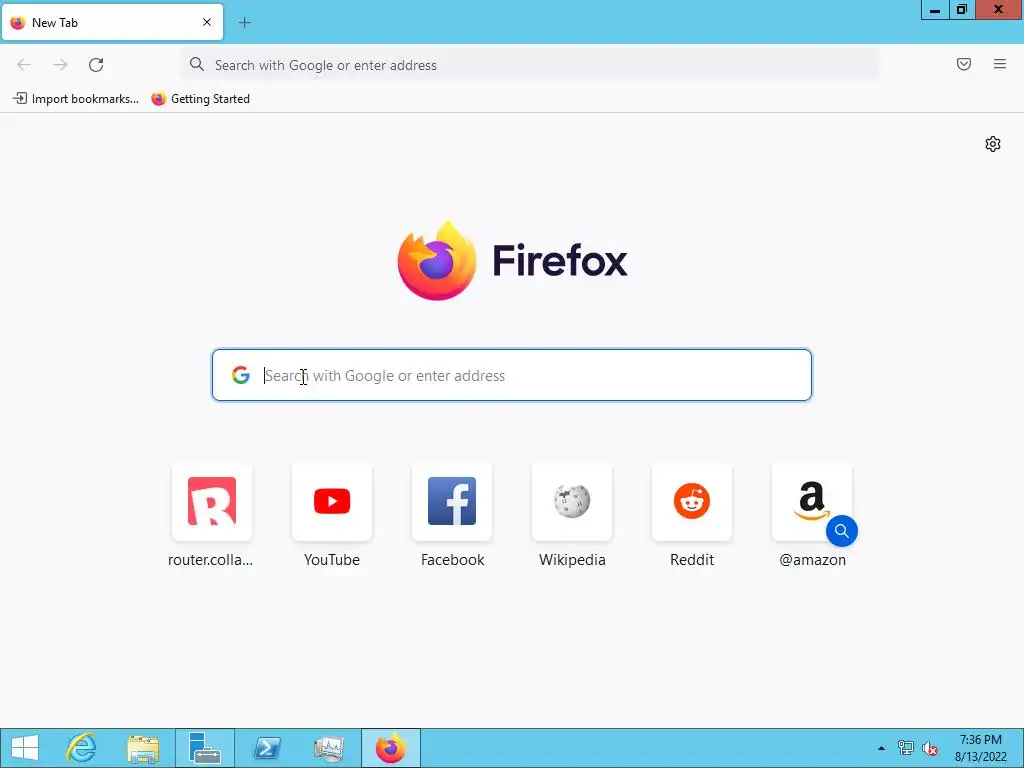Open PowerShell from taskbar
Viewport: 1024px width, 768px height.
(x=266, y=748)
